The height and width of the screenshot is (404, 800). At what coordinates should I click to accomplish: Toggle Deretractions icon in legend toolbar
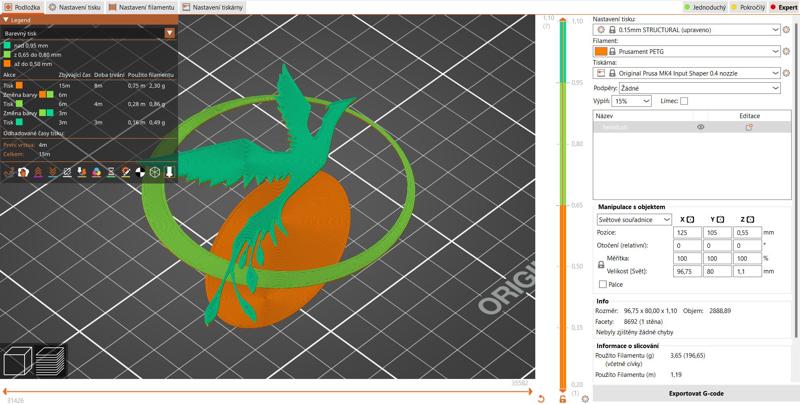(52, 172)
